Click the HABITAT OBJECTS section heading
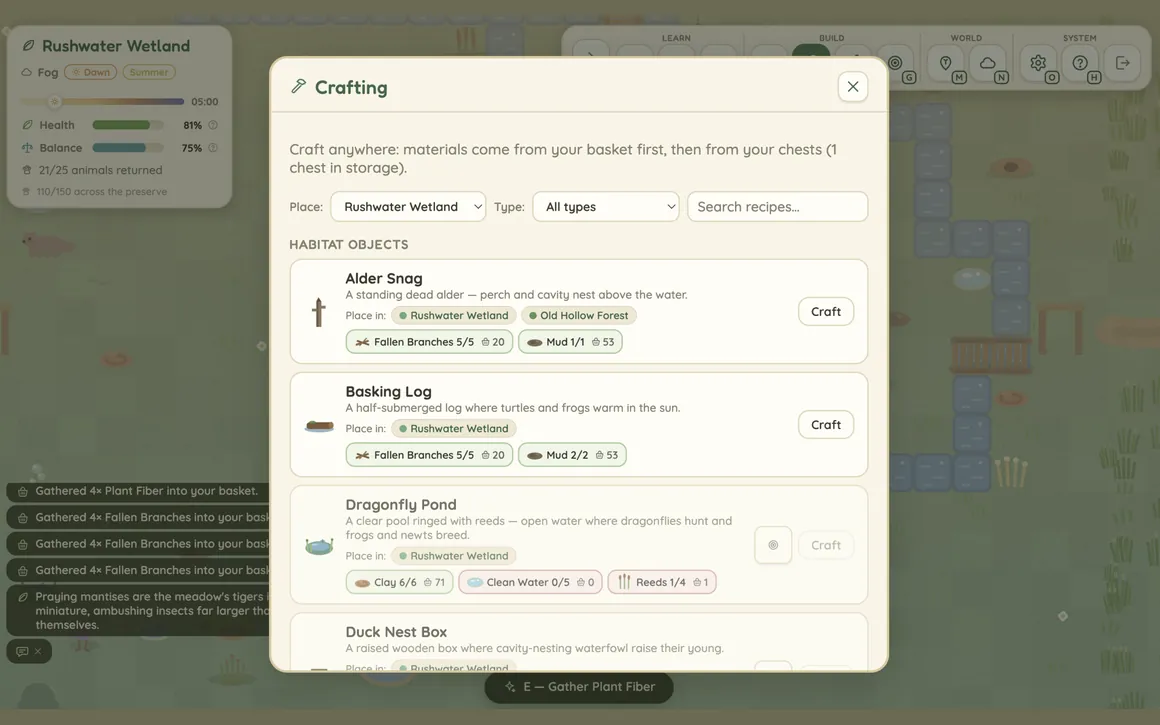1160x725 pixels. [x=348, y=244]
